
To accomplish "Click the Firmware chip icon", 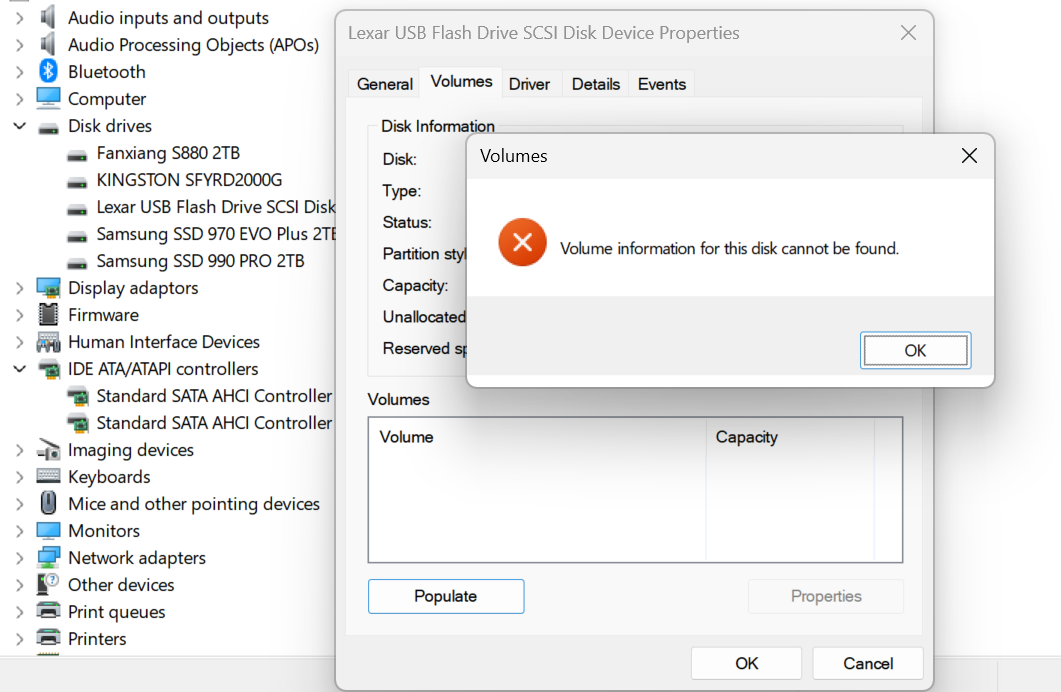I will tap(48, 315).
